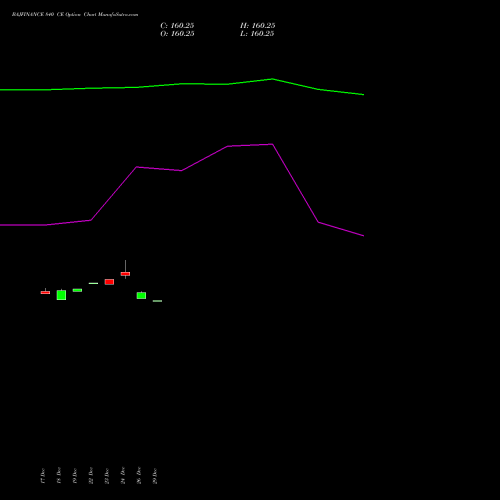Viewport: 500px width, 500px height.
Task: Select the red candle for 23 Dec
Action: [109, 282]
